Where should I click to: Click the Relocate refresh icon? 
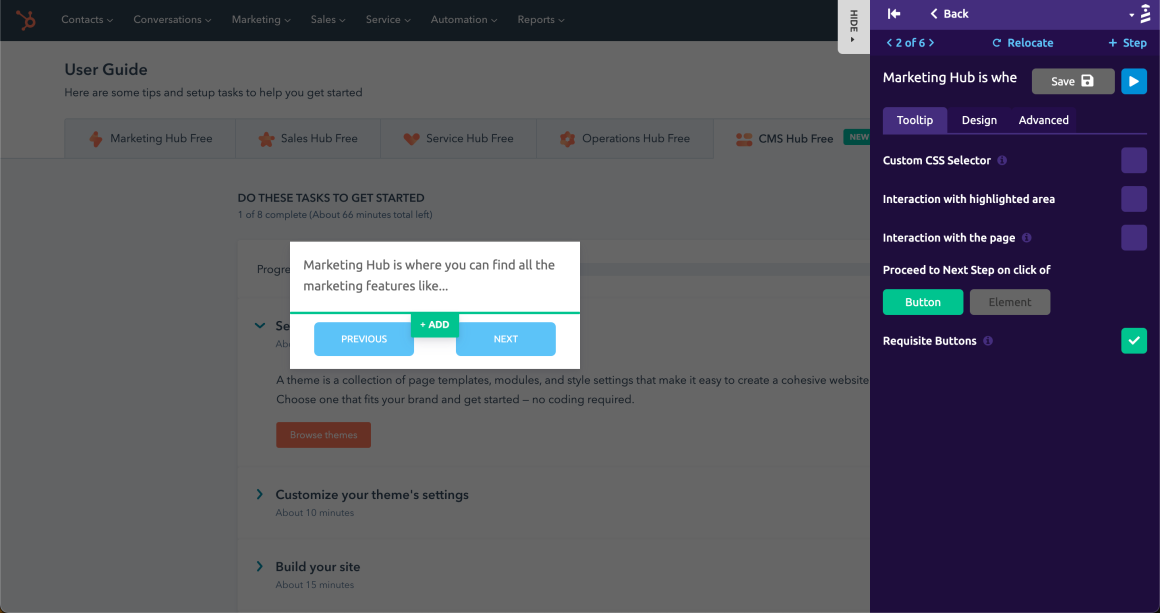pos(997,43)
